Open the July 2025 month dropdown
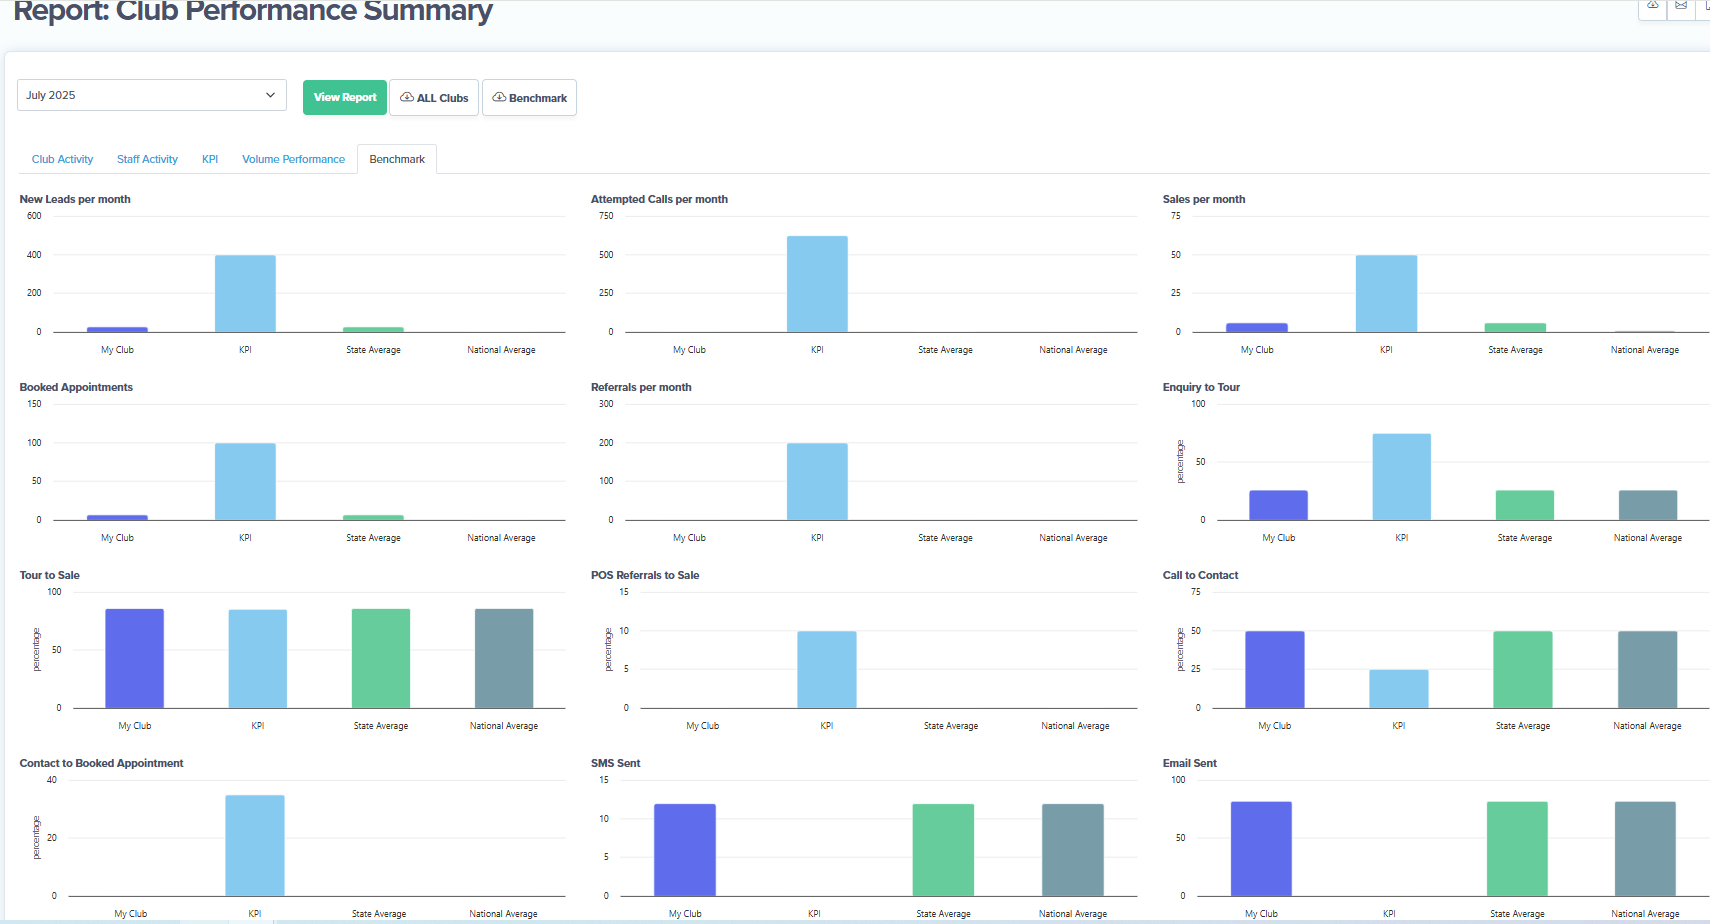 pyautogui.click(x=152, y=95)
